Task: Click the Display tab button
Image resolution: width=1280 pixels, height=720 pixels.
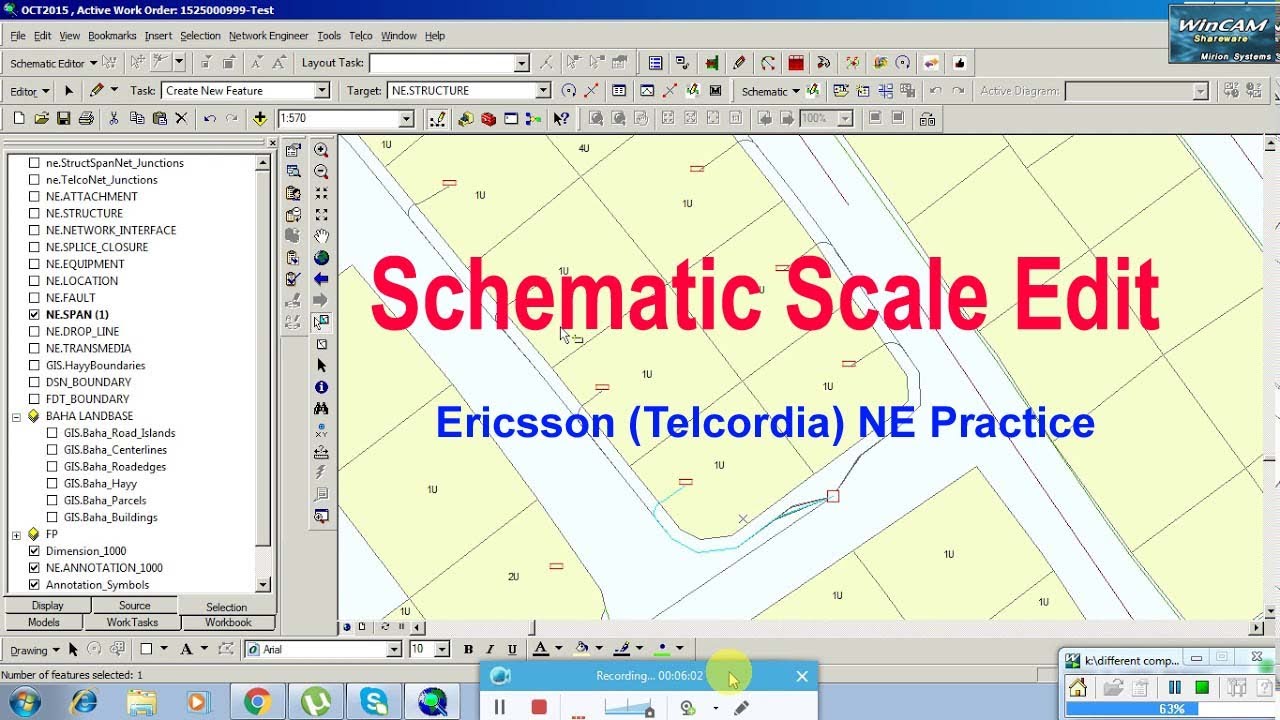Action: (47, 605)
